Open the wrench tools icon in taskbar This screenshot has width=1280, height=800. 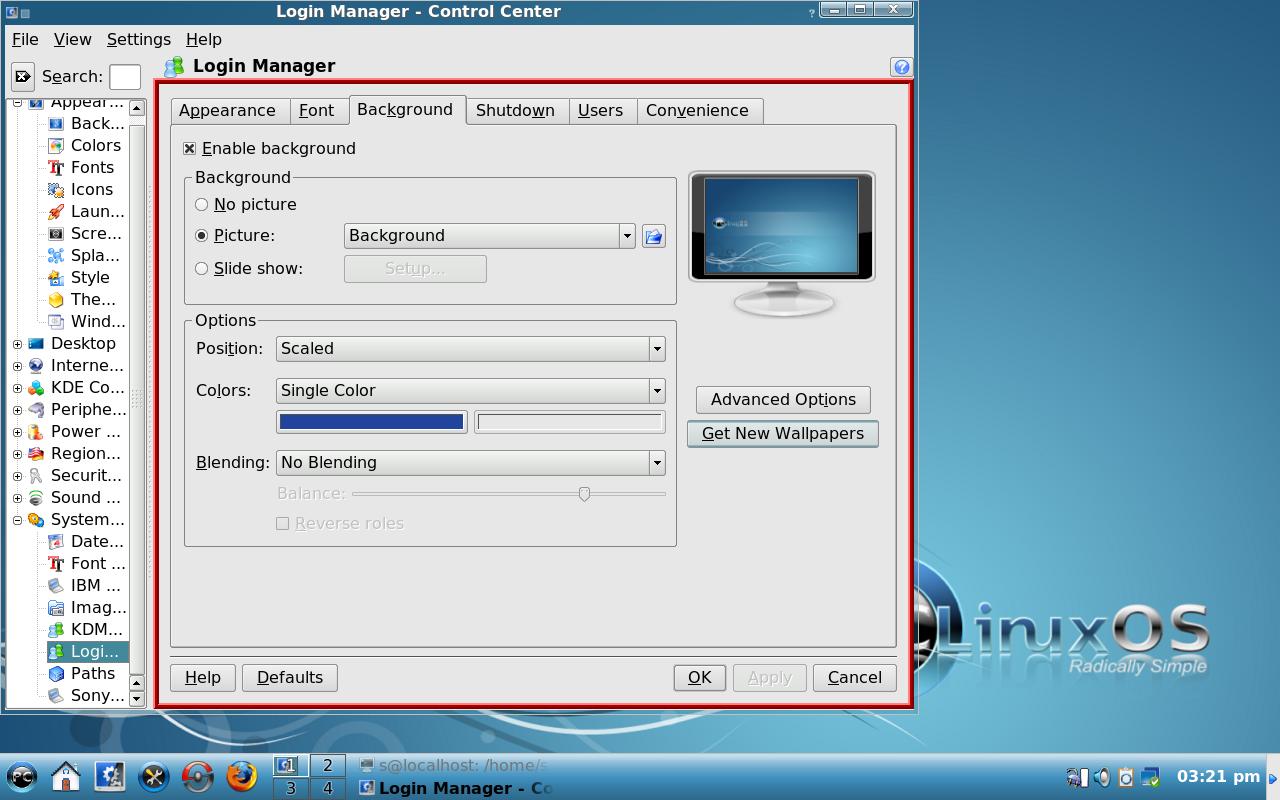click(154, 776)
